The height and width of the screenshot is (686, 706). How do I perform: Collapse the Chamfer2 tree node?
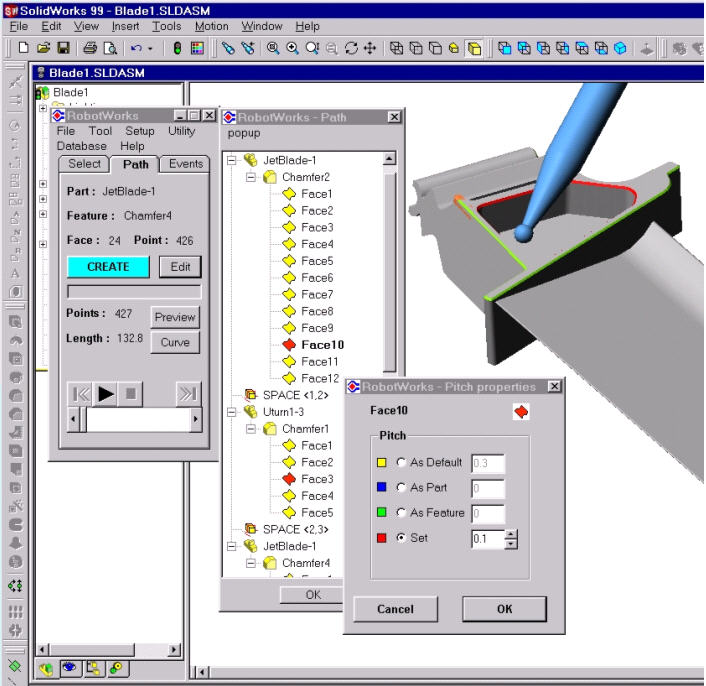pyautogui.click(x=250, y=177)
